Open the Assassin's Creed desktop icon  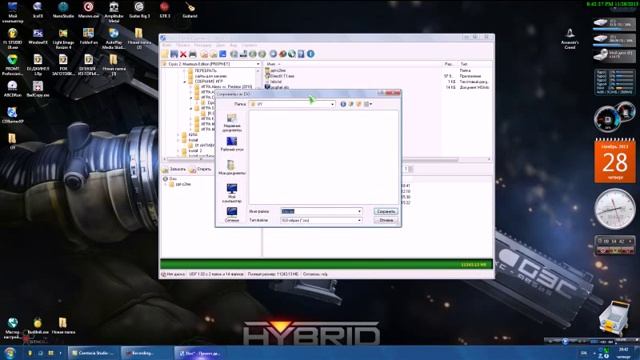[x=570, y=38]
